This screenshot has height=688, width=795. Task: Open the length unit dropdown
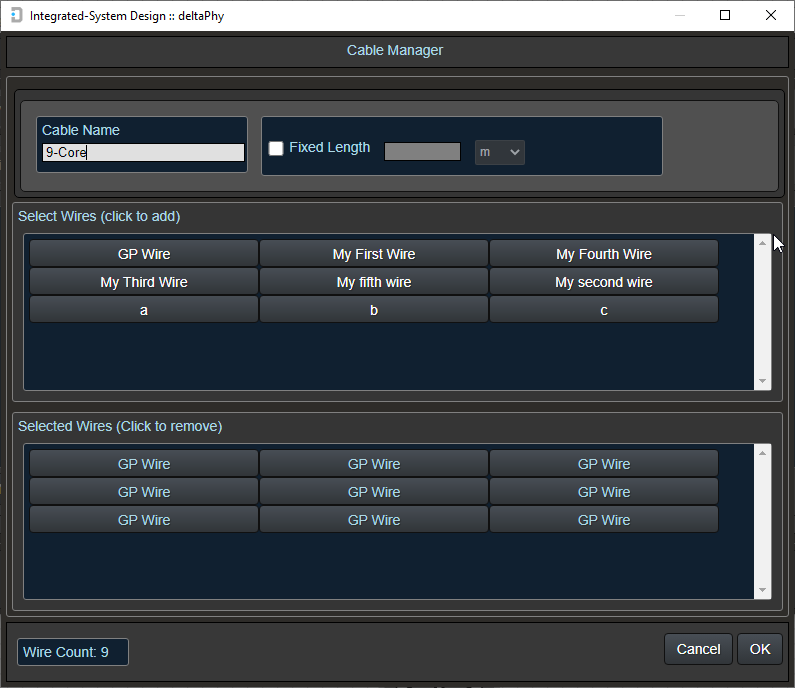tap(500, 152)
